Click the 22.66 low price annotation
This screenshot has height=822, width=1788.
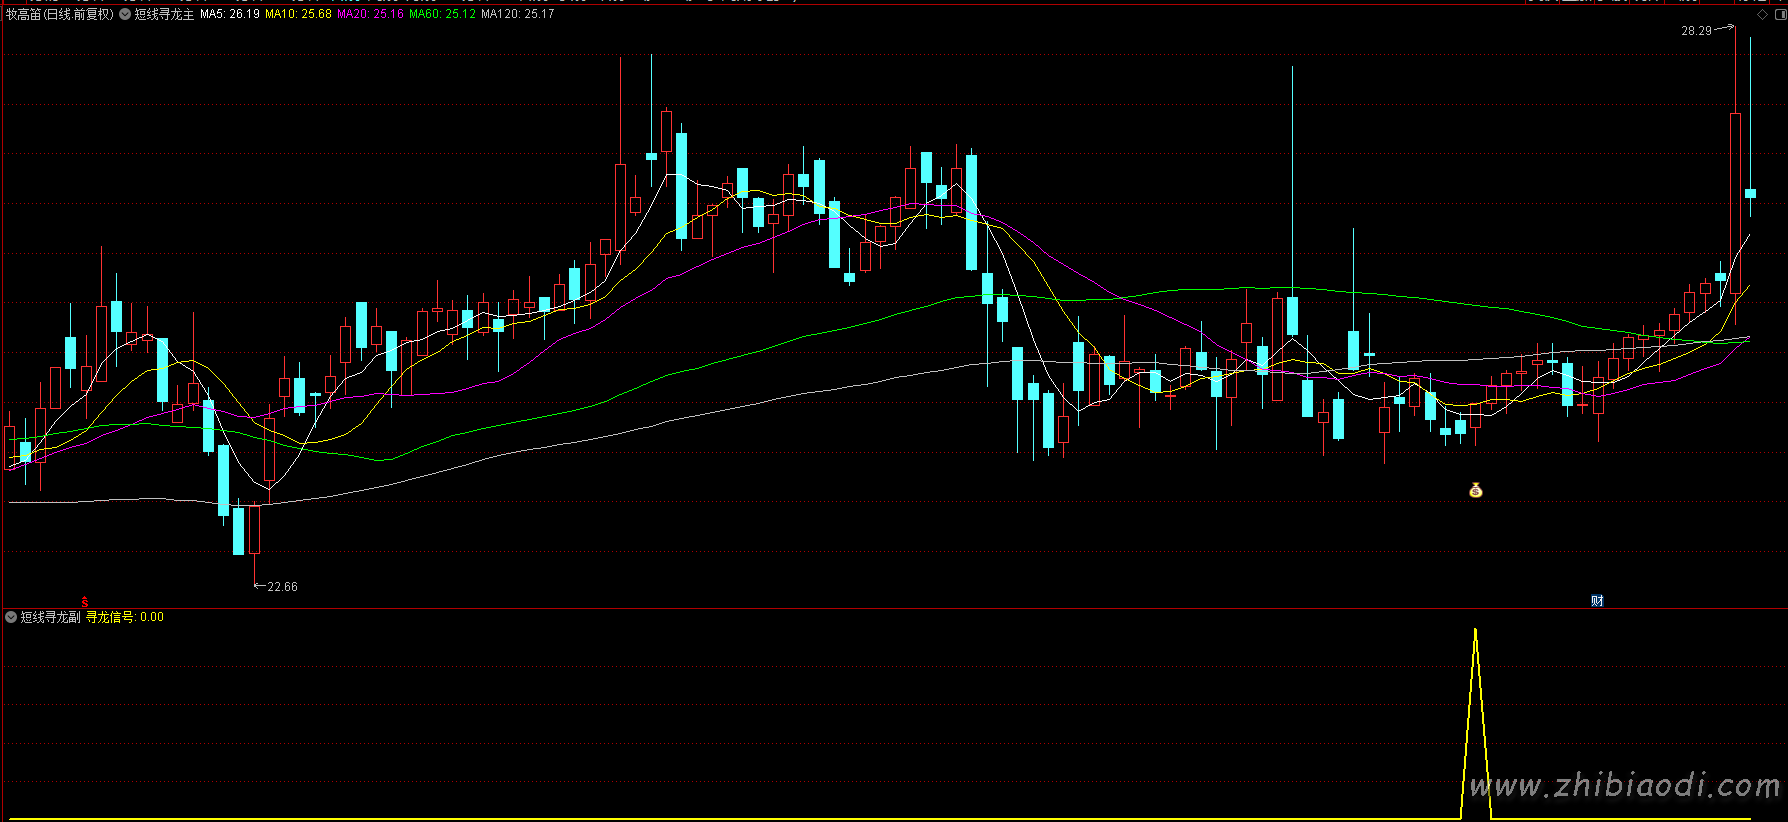coord(282,587)
